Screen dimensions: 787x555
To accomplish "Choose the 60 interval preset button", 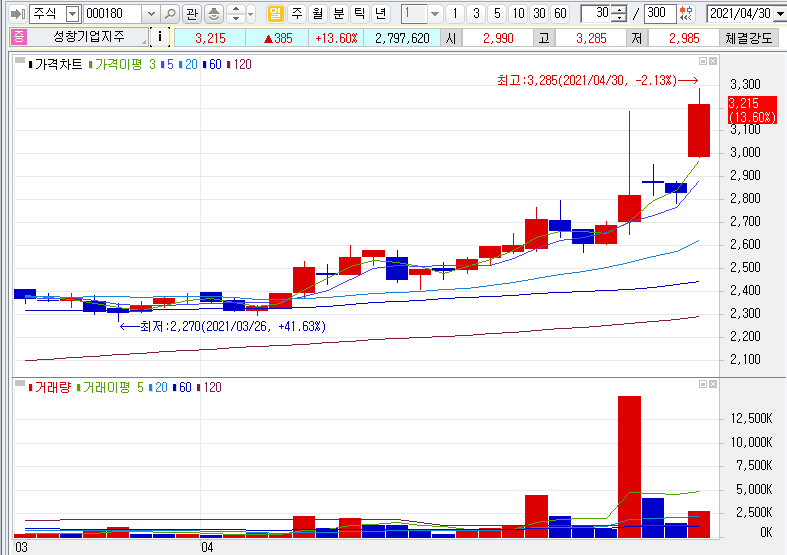I will (561, 14).
